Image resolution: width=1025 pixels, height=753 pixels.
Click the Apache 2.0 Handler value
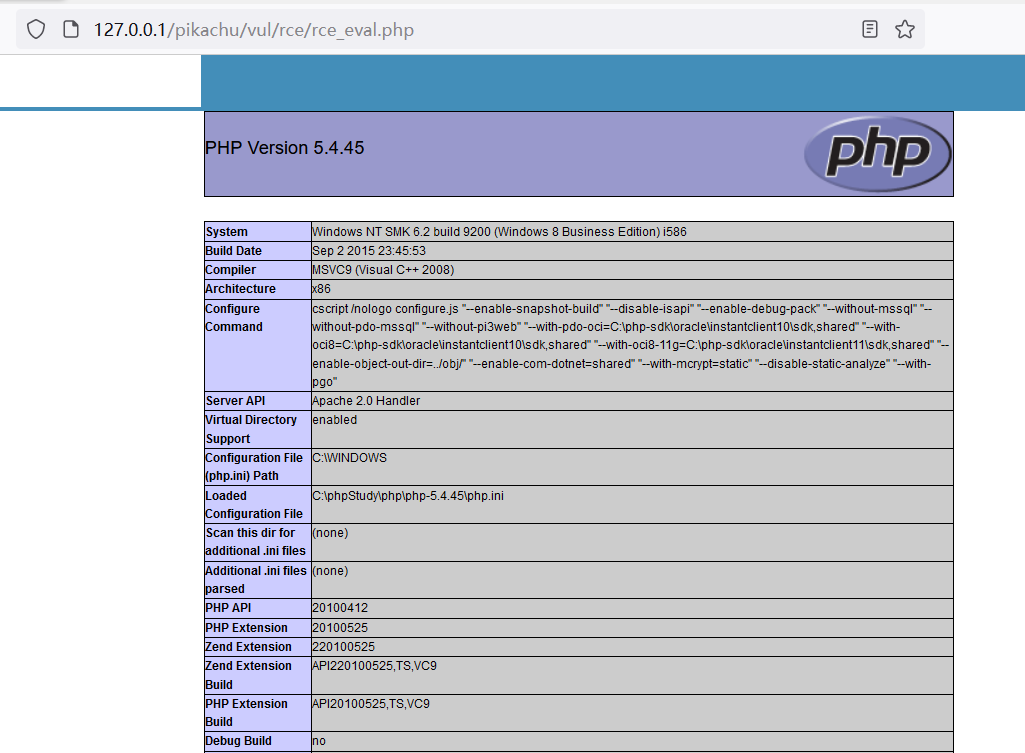(x=366, y=401)
